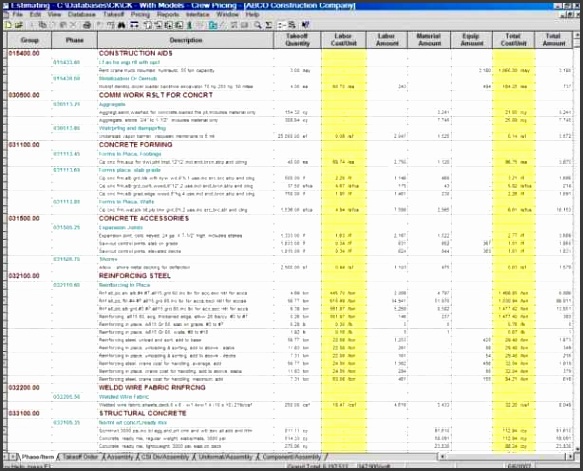Click the Group column header
This screenshot has height=471, width=583.
coord(29,40)
